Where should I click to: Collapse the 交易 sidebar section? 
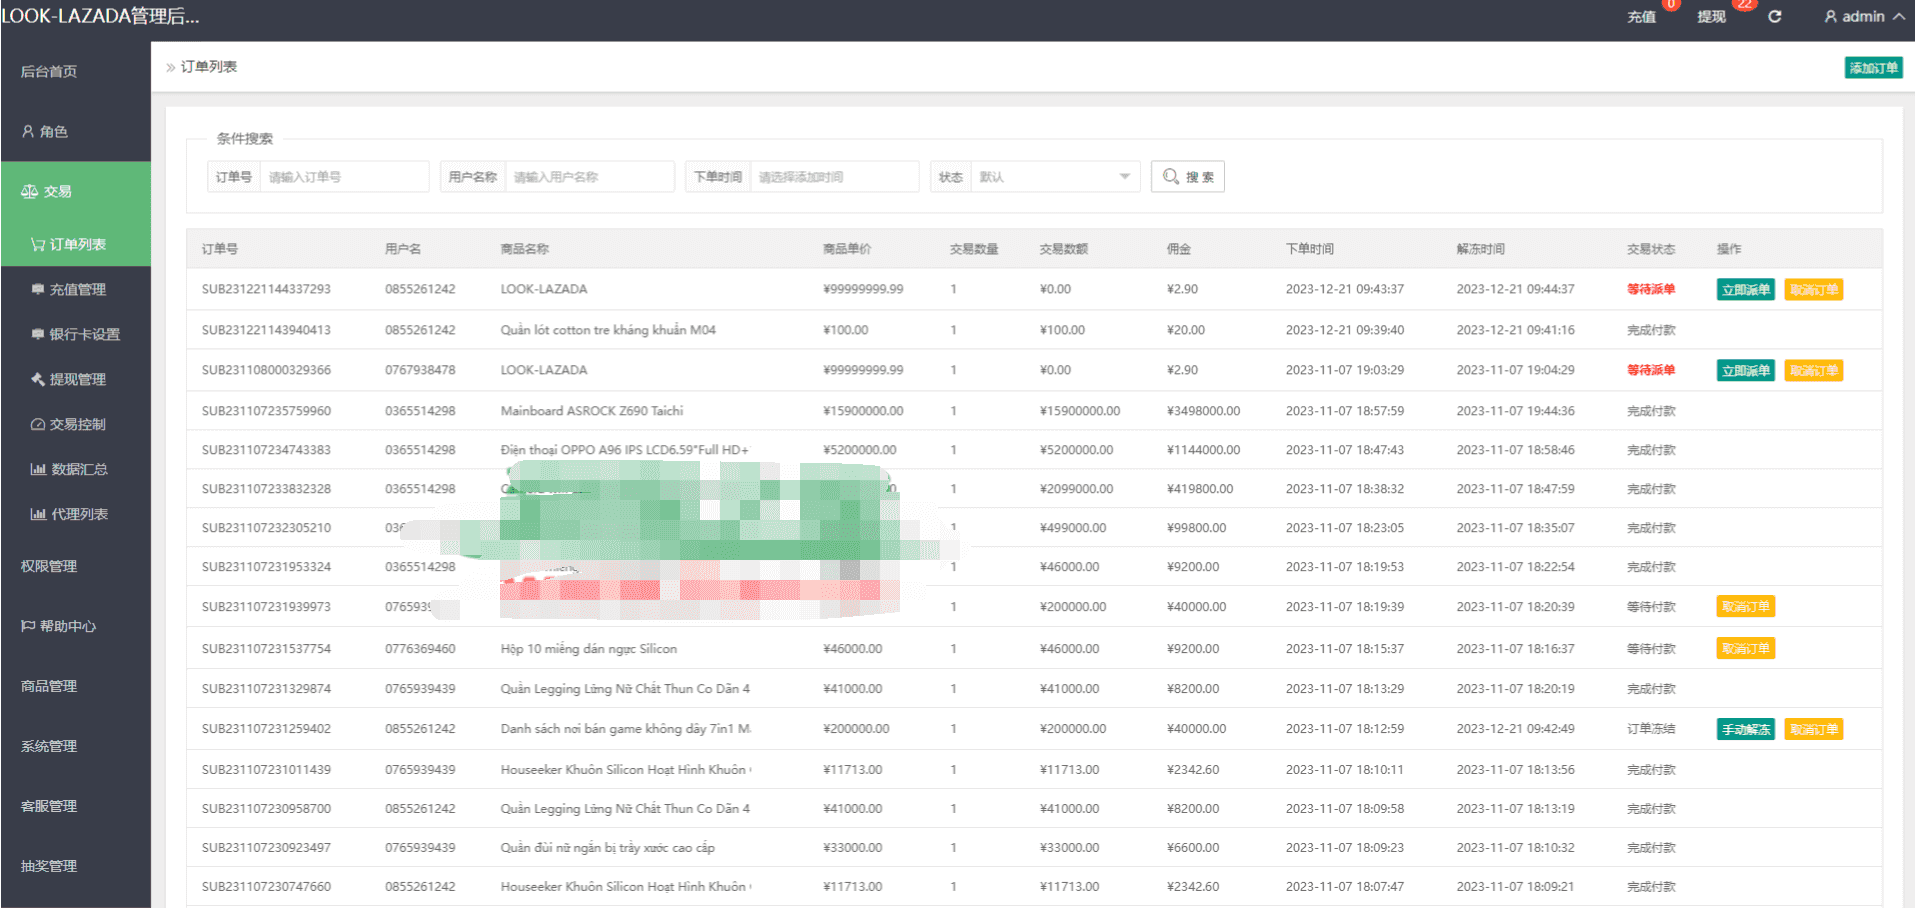click(x=57, y=191)
